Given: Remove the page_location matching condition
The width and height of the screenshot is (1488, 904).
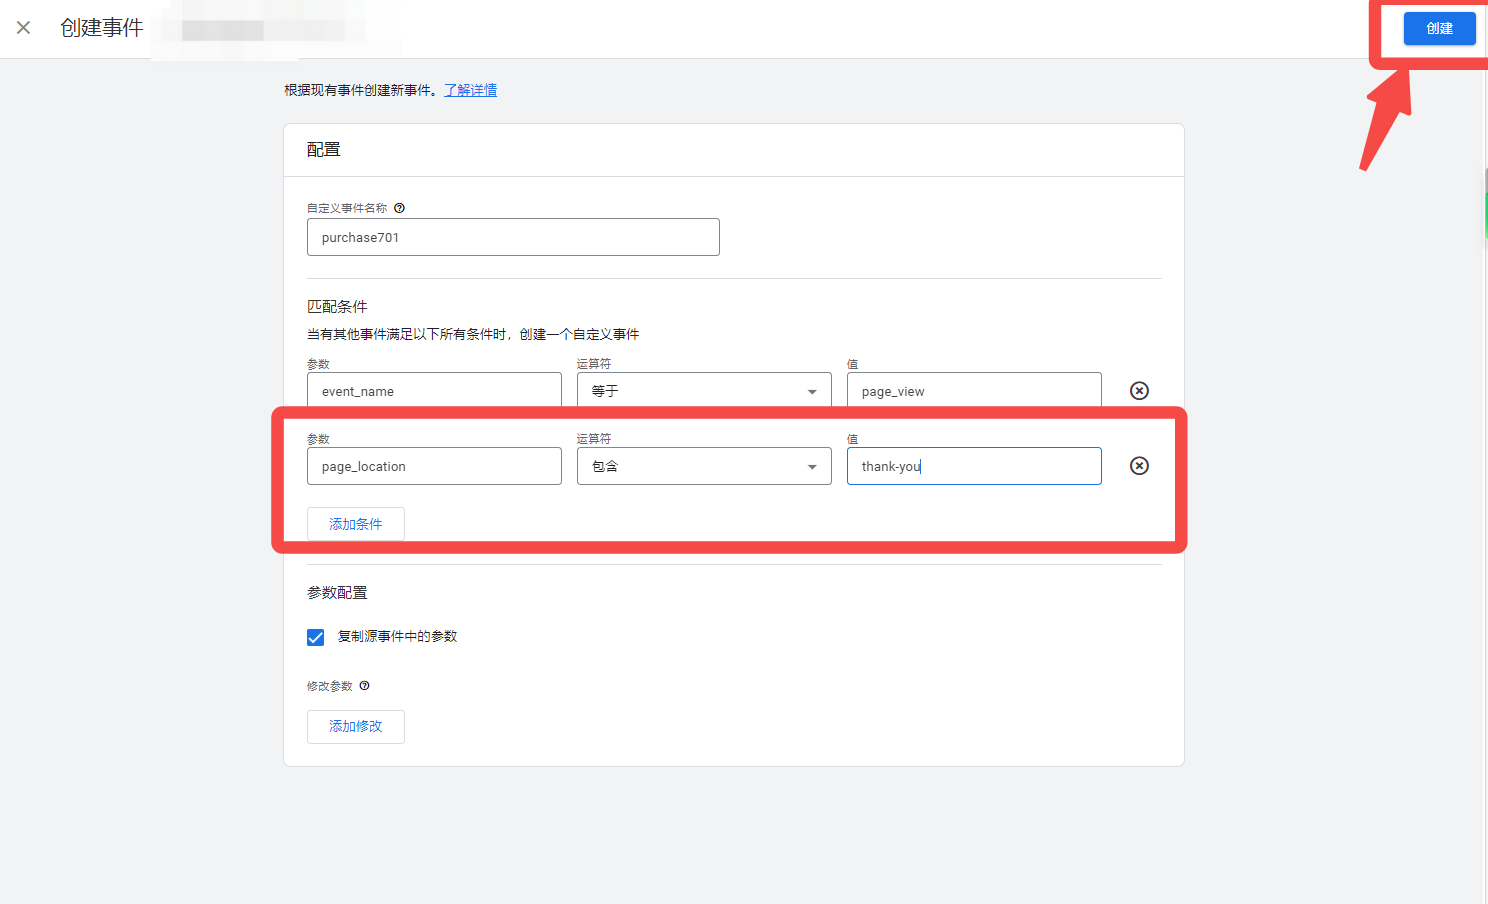Looking at the screenshot, I should (1139, 465).
